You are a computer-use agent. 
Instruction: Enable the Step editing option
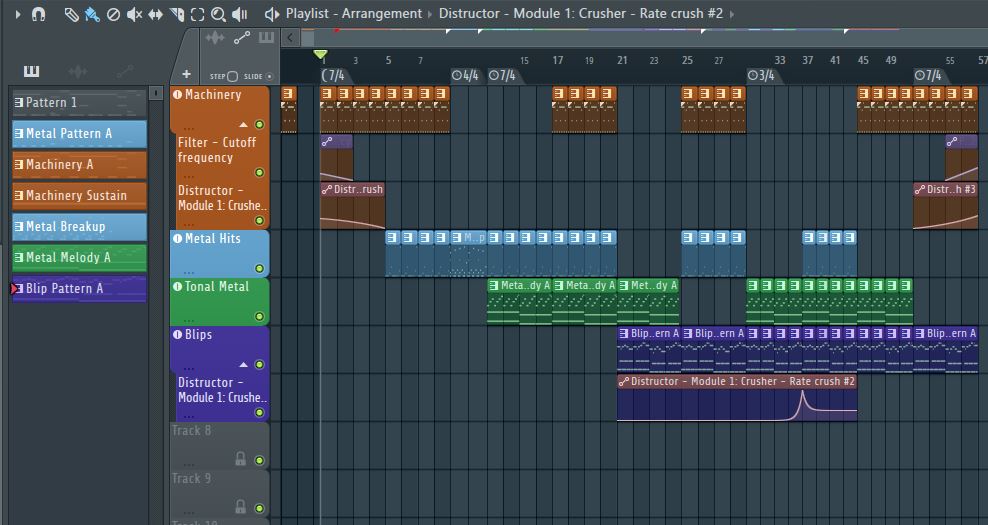tap(232, 76)
